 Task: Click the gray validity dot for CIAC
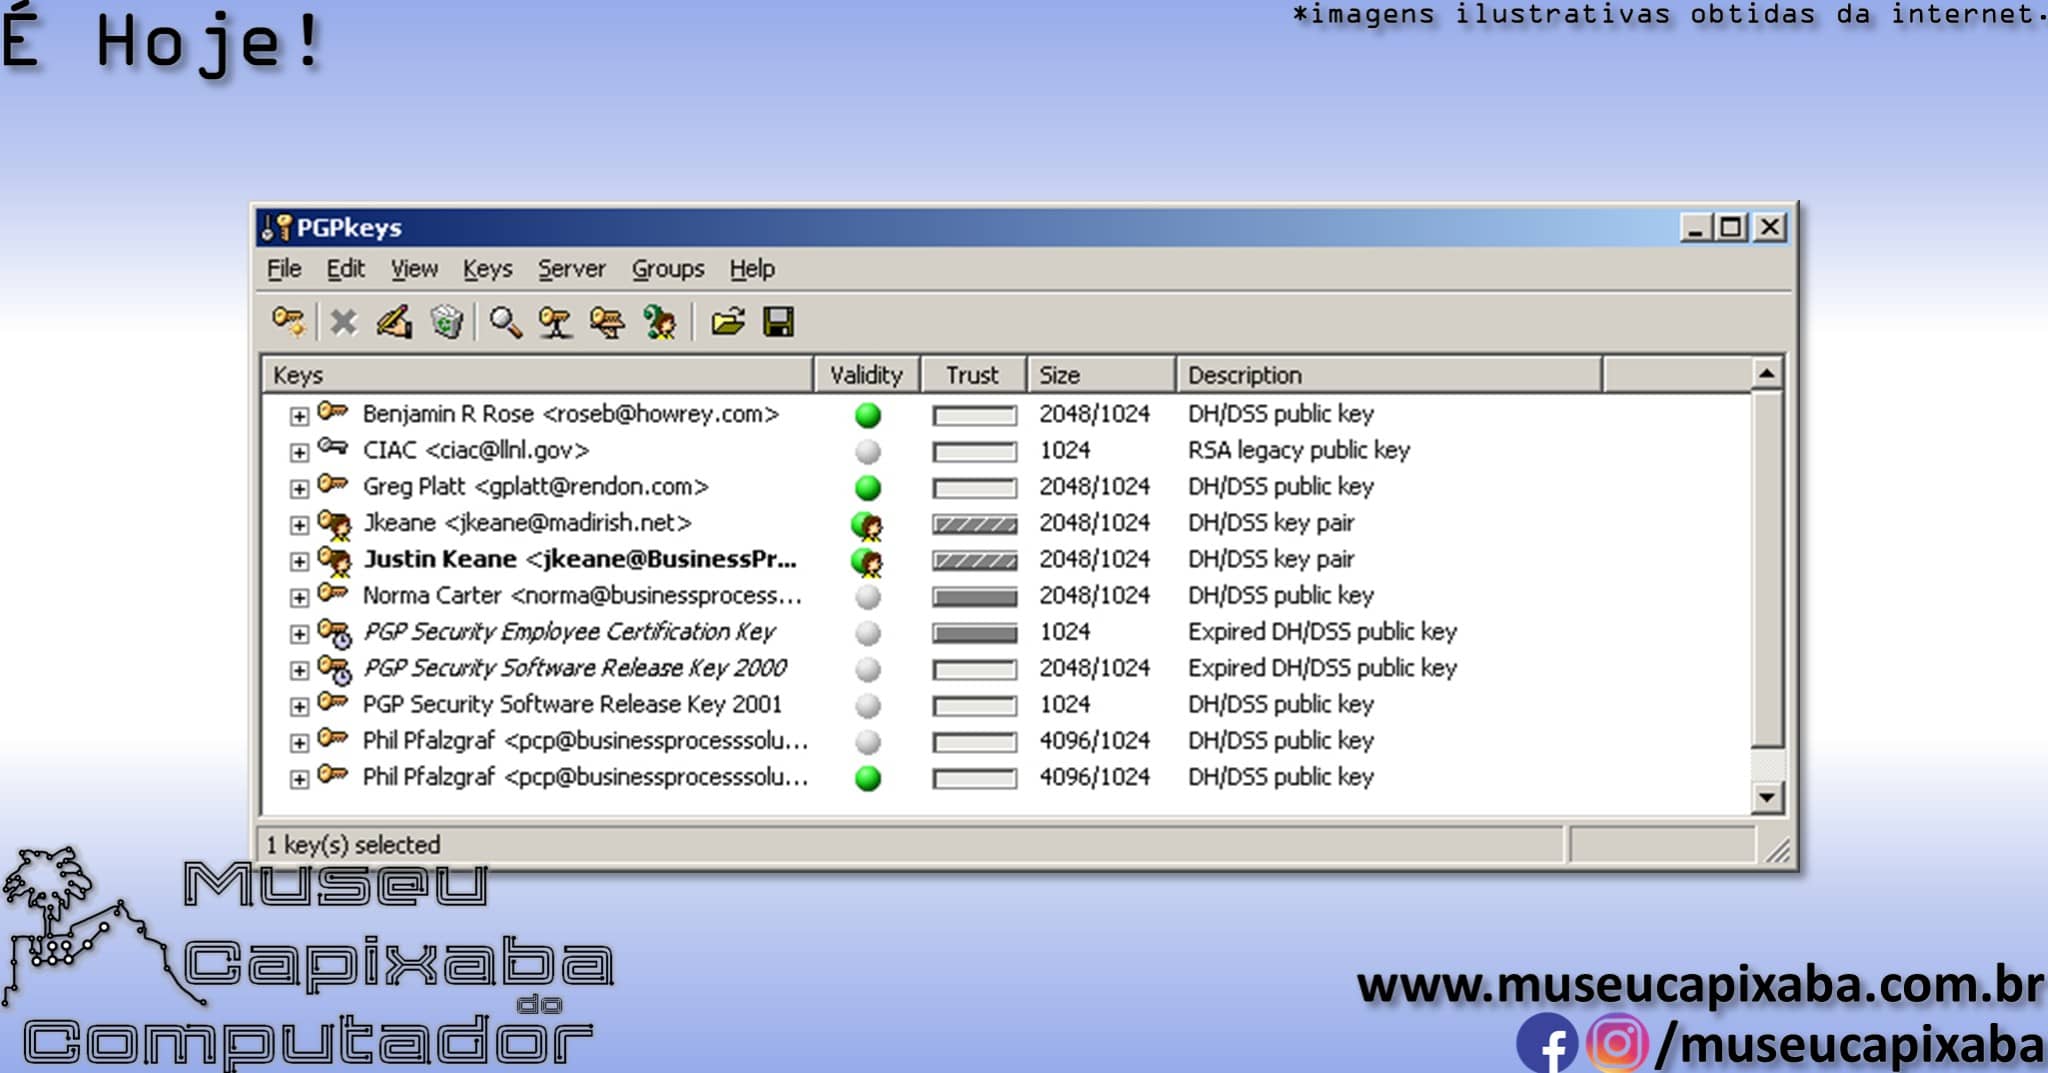(x=868, y=451)
